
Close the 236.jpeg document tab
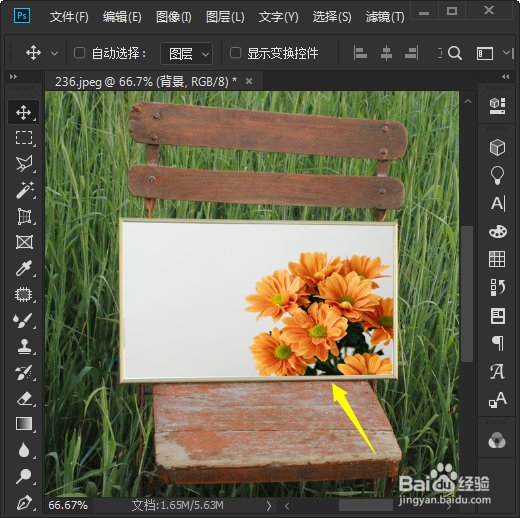click(x=249, y=81)
